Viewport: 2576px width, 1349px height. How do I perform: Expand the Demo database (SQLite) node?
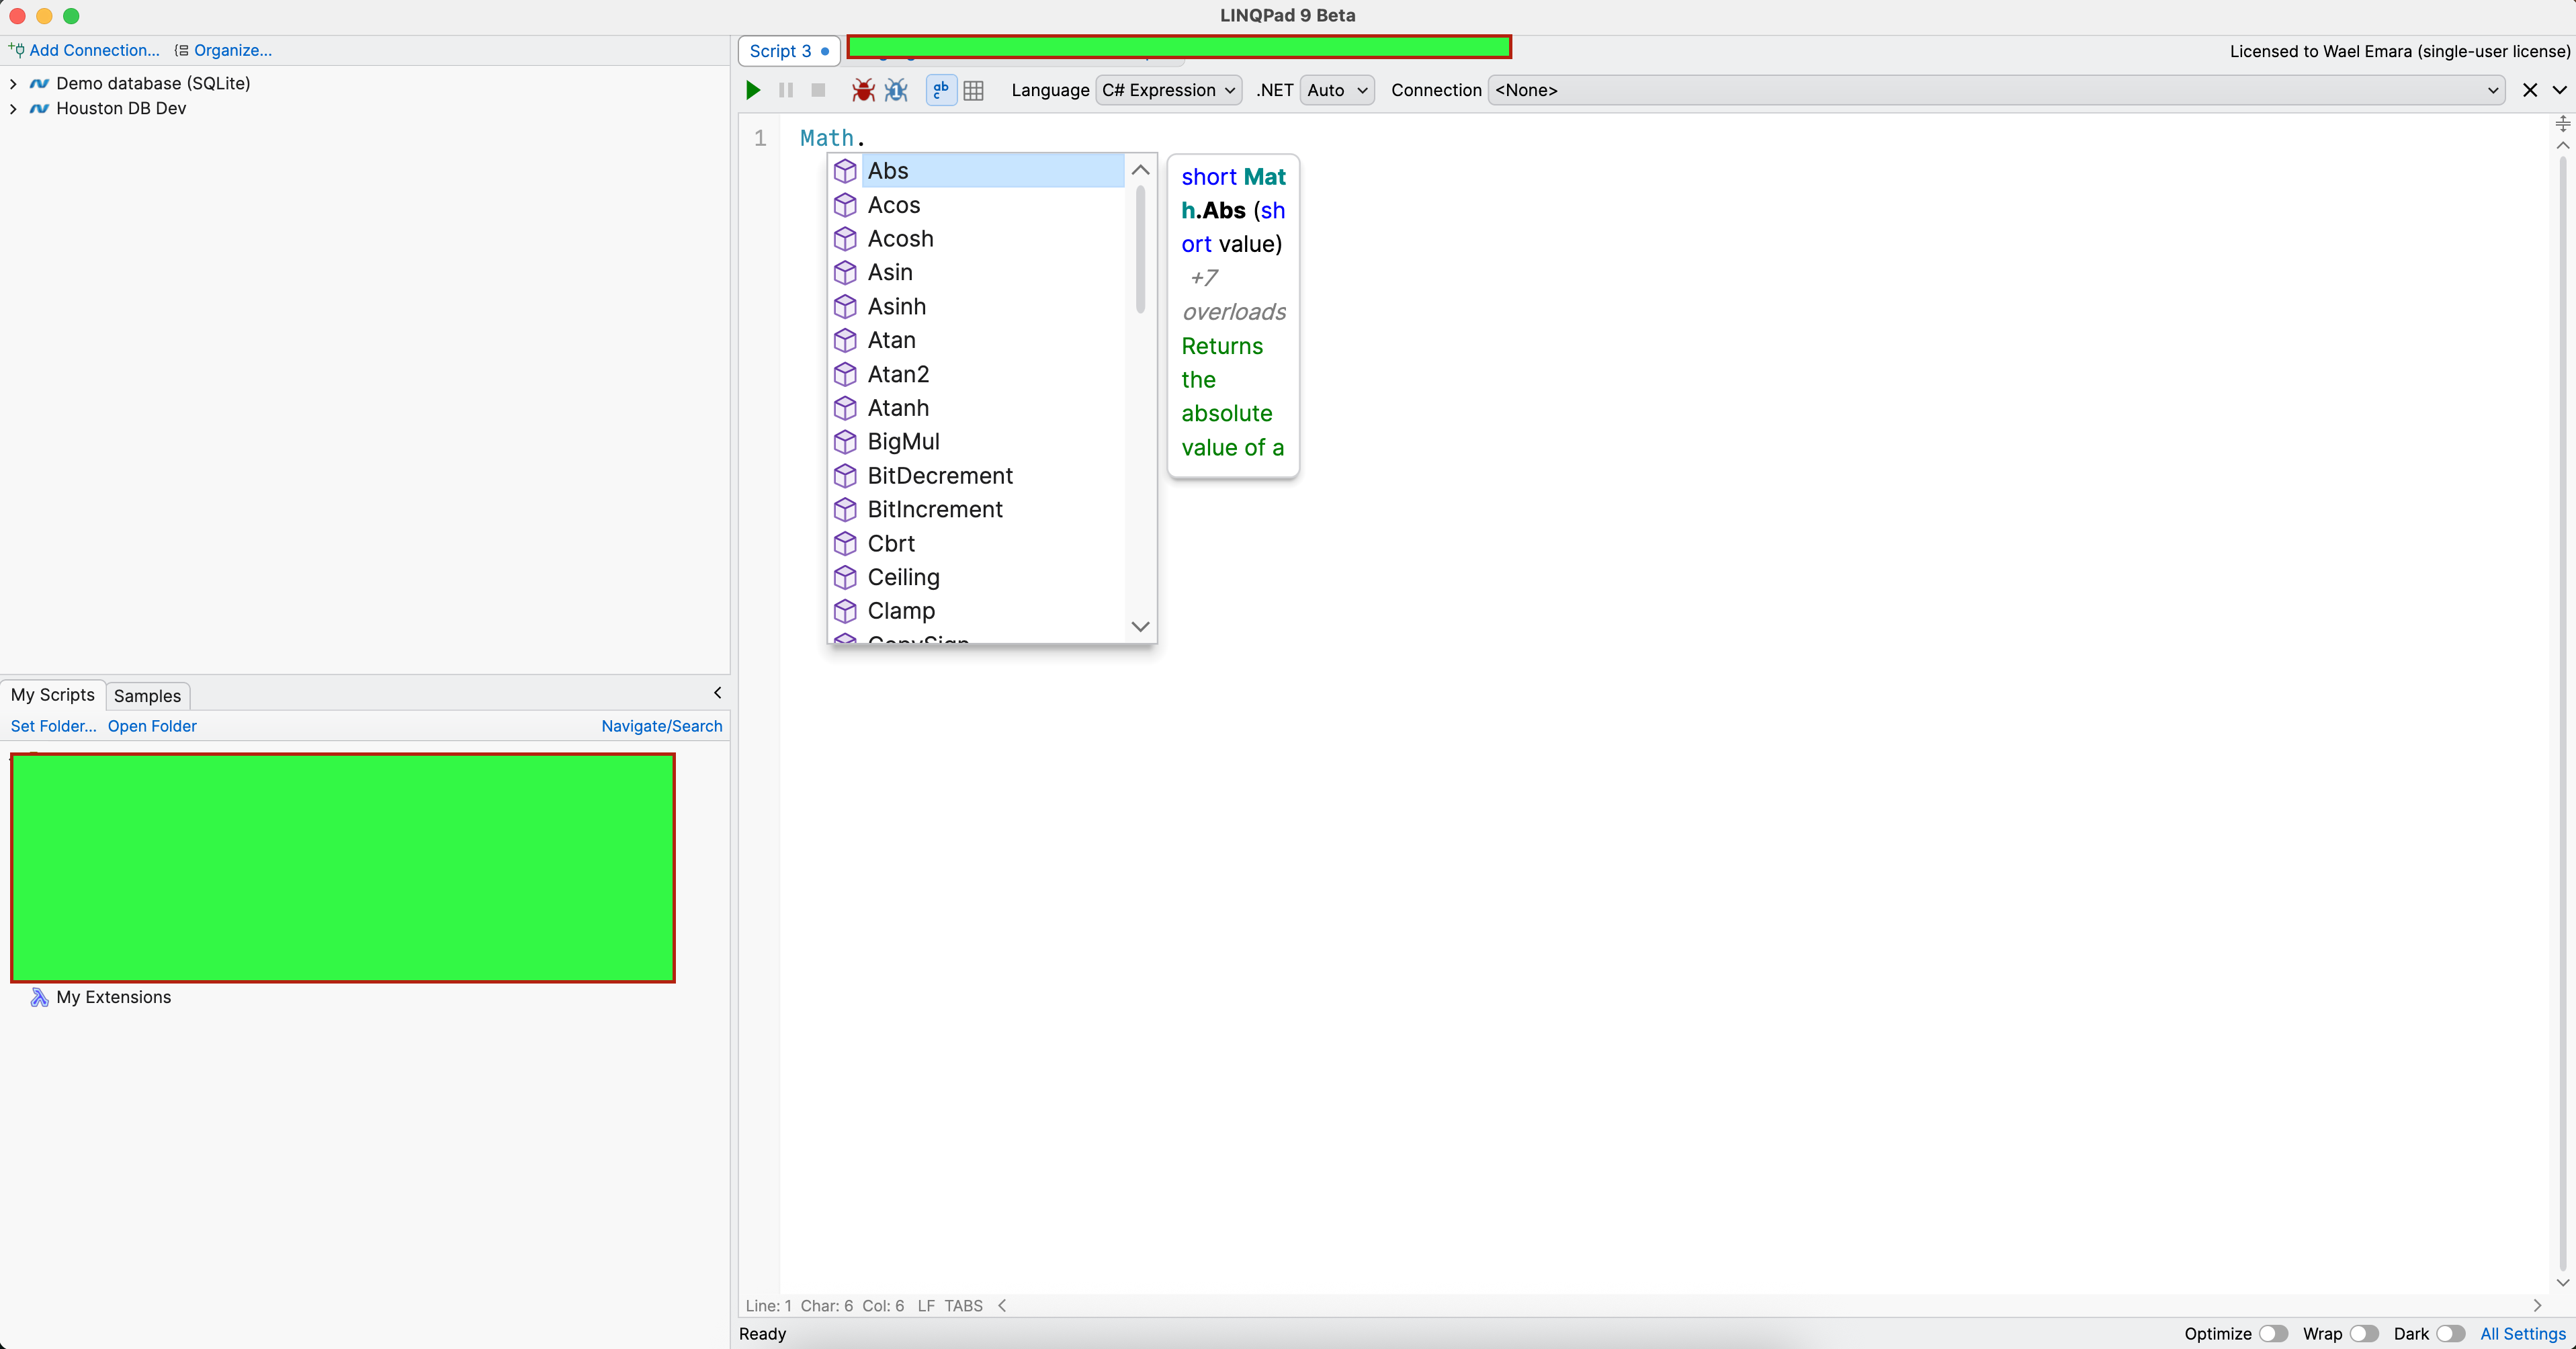pos(13,84)
